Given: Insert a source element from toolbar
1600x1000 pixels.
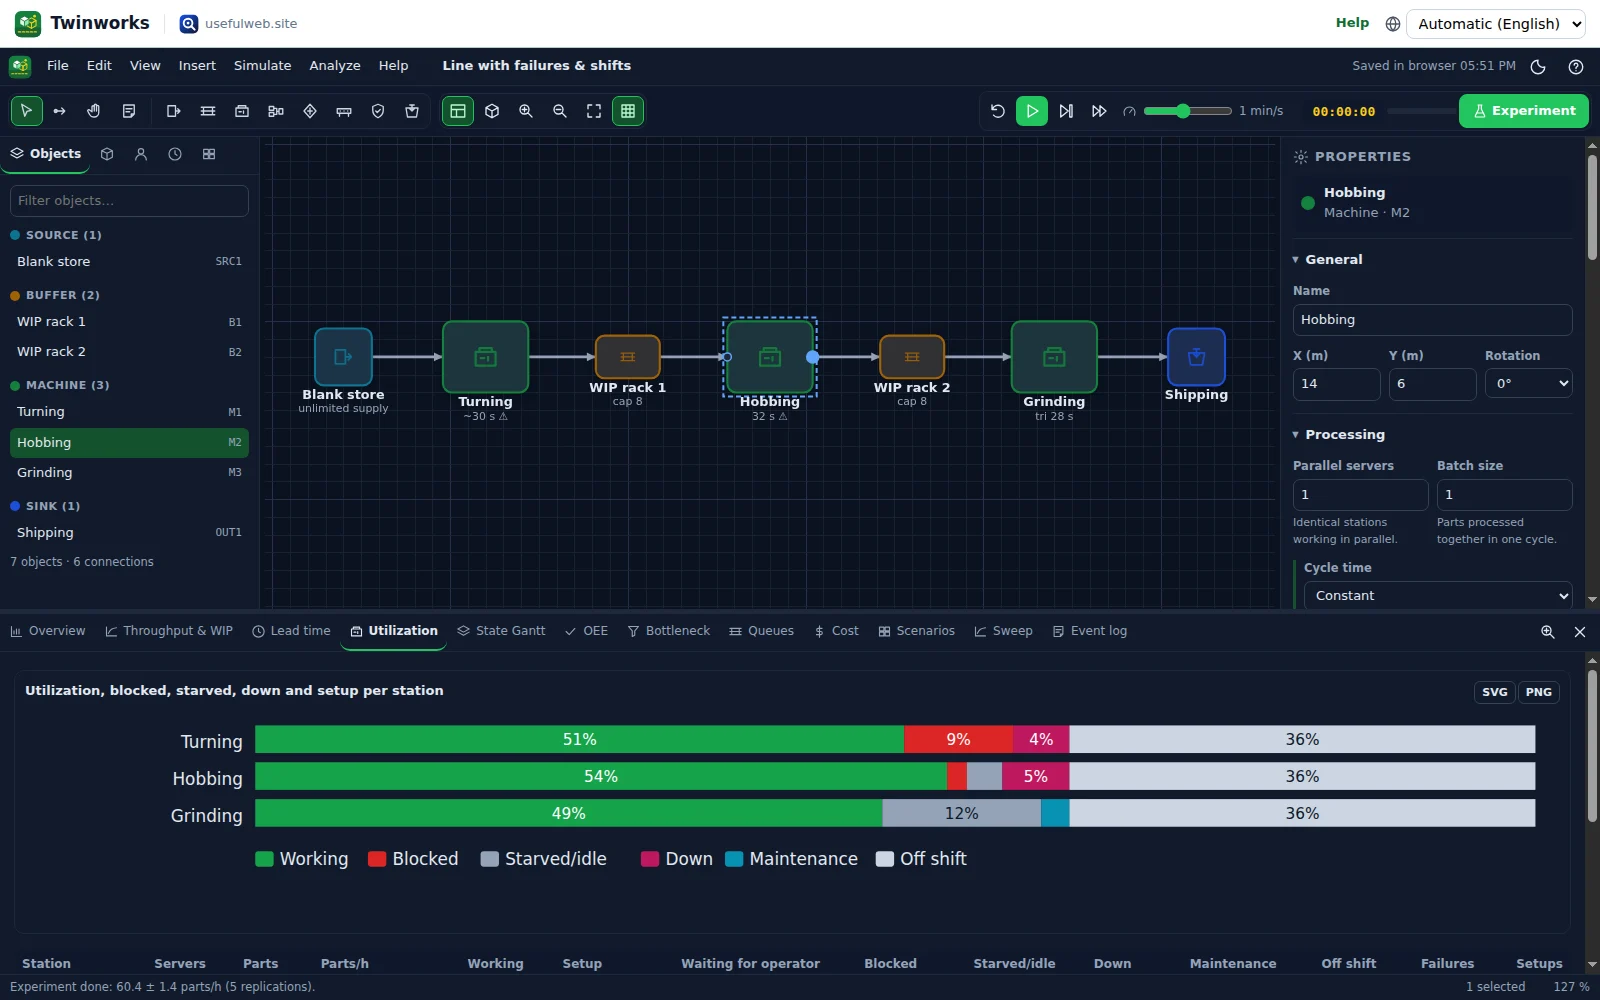Looking at the screenshot, I should pos(174,111).
